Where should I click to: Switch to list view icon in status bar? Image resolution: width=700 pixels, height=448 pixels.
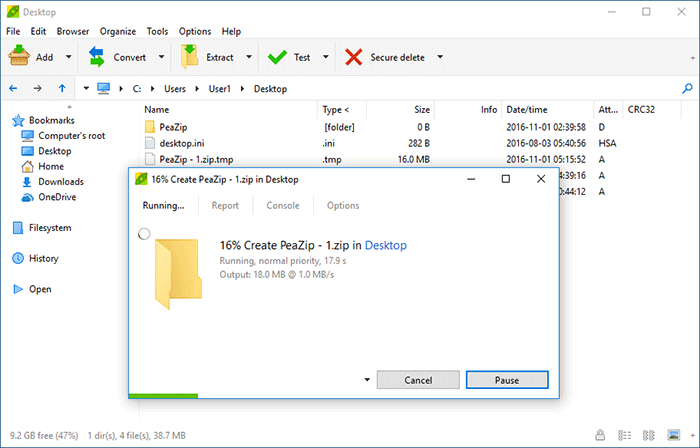point(649,435)
